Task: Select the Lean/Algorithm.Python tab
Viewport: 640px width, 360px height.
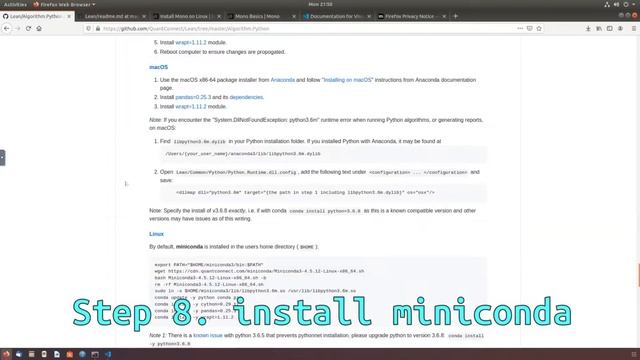Action: (x=37, y=16)
